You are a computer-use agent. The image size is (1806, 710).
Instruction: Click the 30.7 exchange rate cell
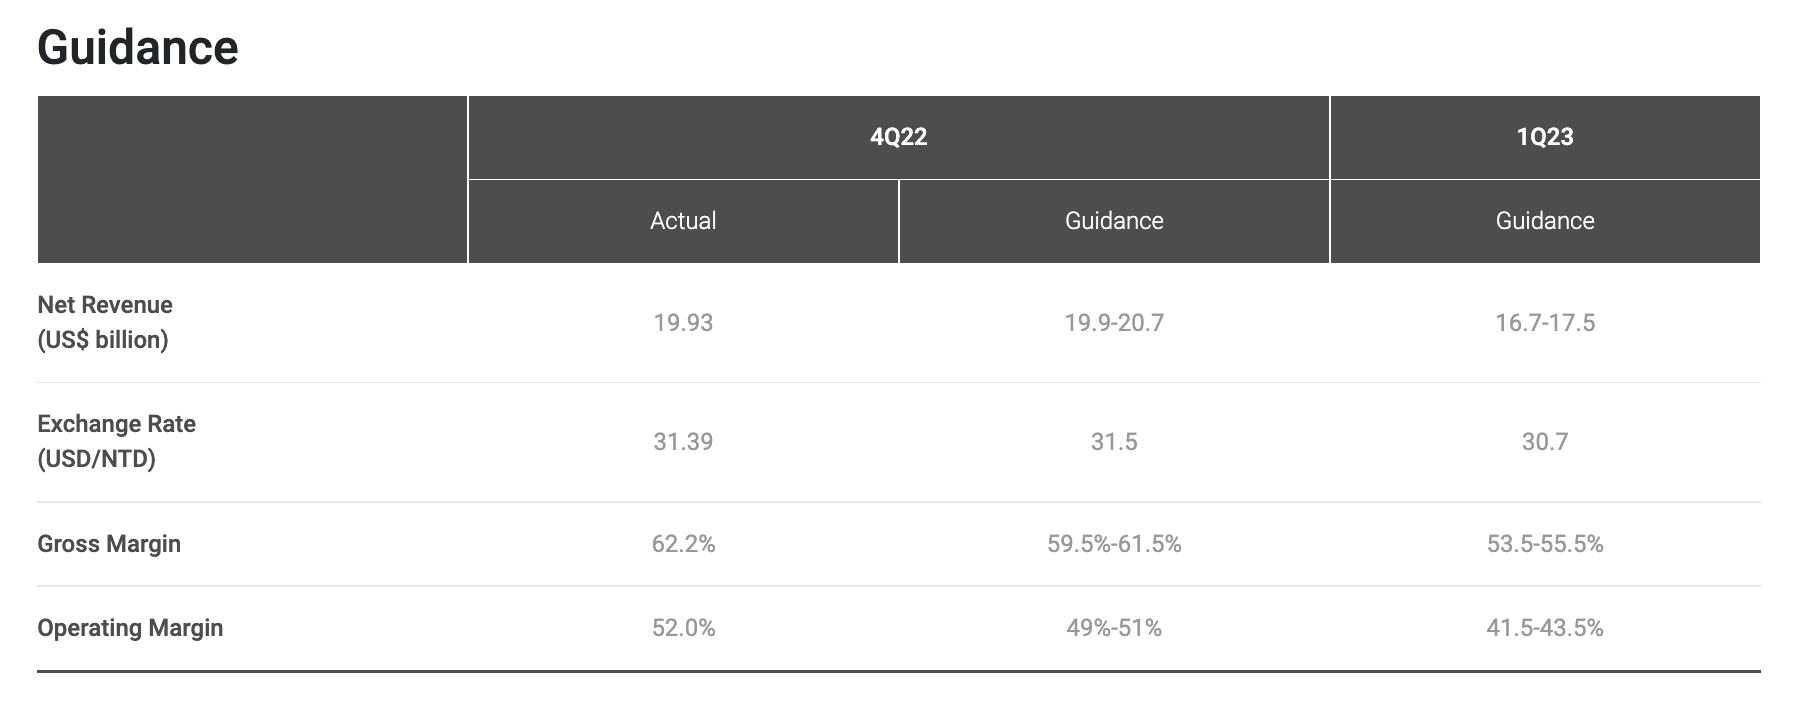(1545, 442)
